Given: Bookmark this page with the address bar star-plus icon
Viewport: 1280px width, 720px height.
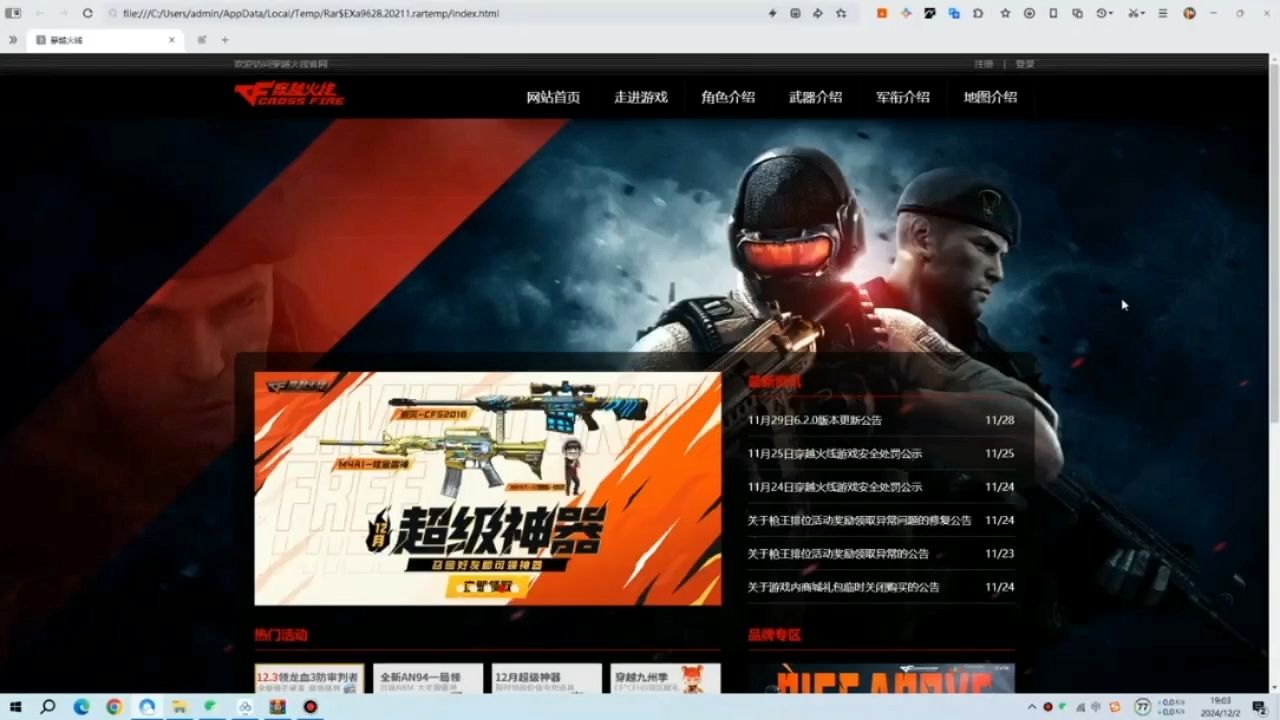Looking at the screenshot, I should pyautogui.click(x=841, y=13).
